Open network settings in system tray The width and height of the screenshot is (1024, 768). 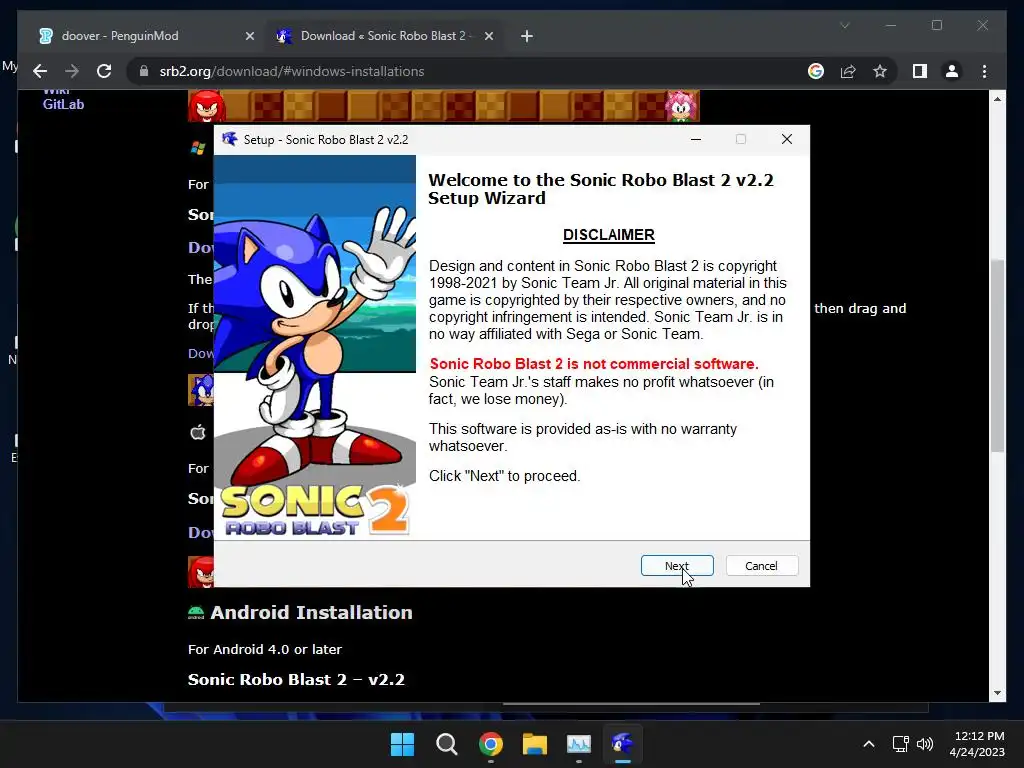coord(901,744)
